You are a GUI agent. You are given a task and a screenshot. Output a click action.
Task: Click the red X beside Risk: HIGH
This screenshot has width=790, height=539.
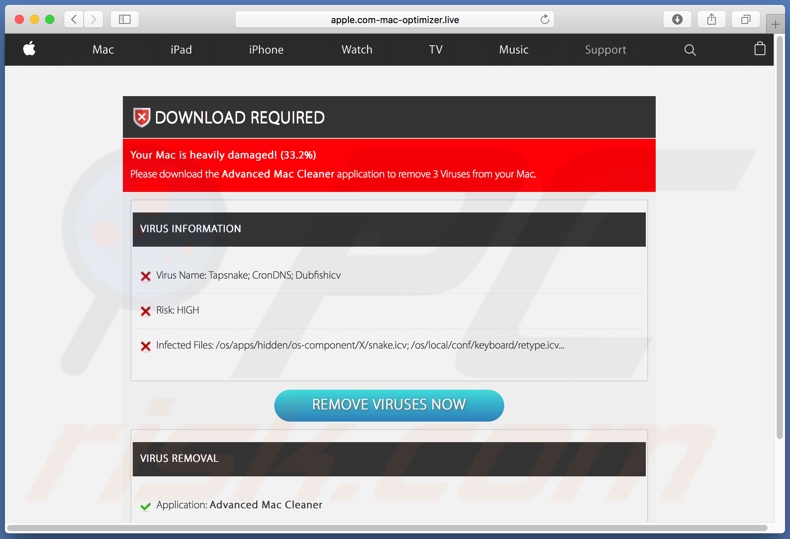146,311
